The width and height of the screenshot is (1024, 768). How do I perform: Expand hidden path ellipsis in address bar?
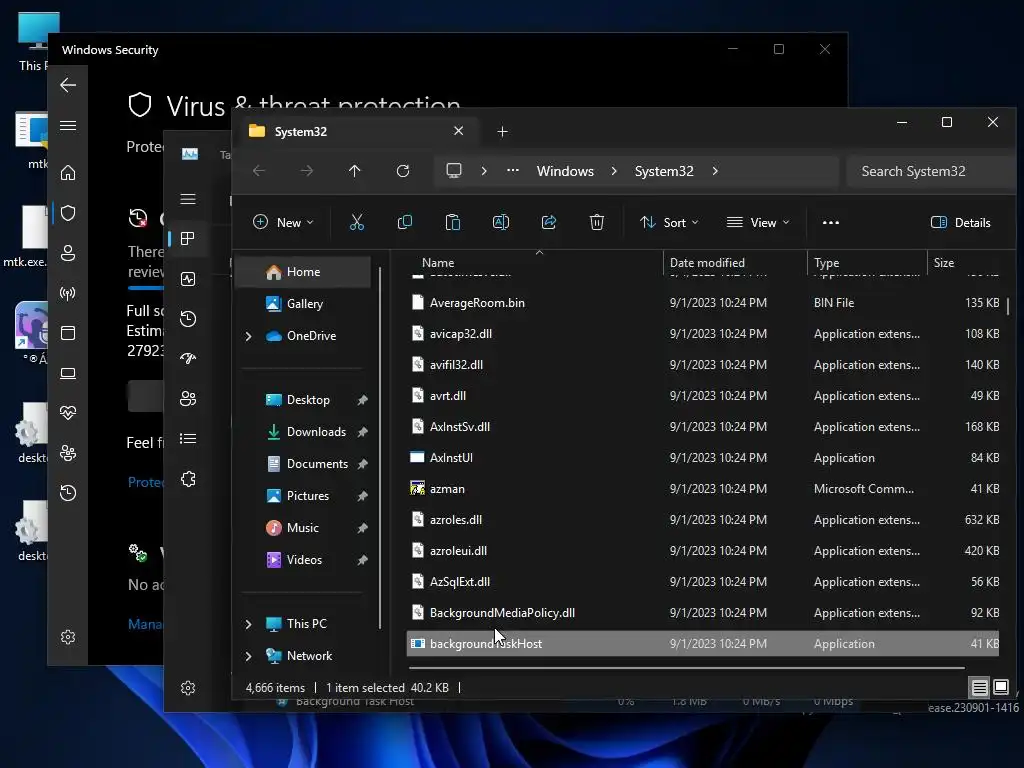[x=513, y=171]
